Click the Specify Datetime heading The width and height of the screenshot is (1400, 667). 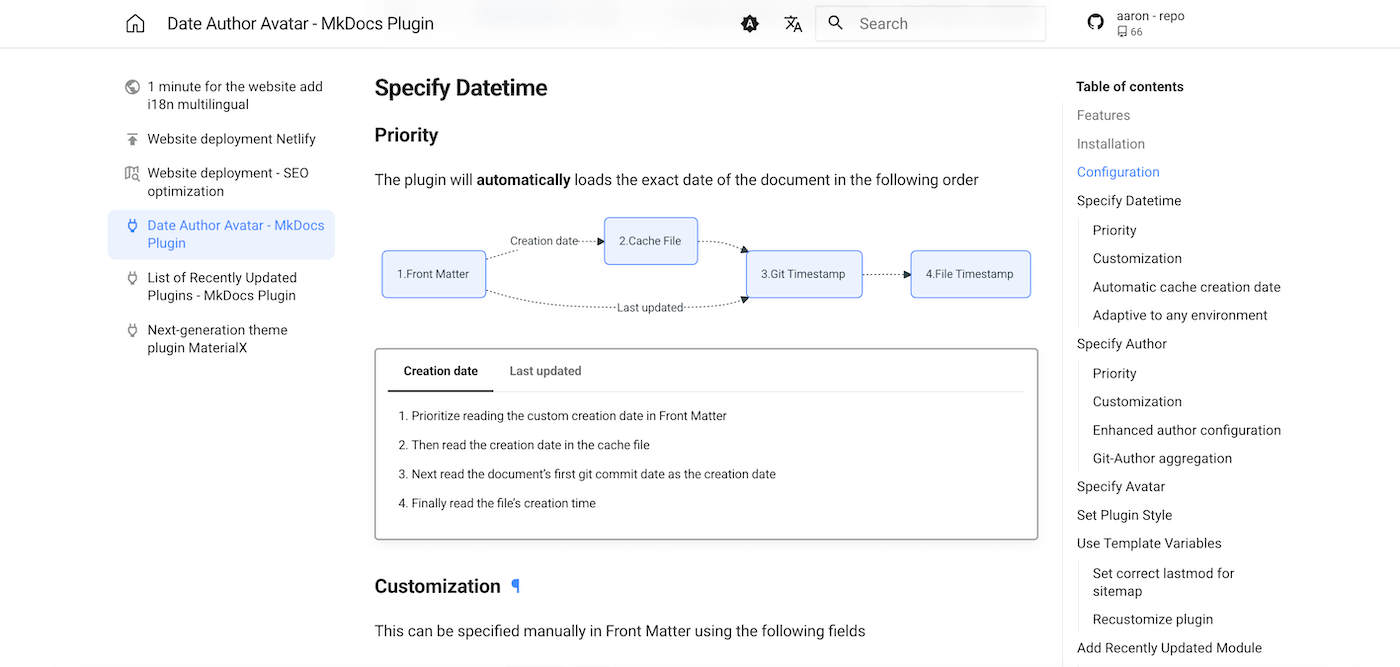click(461, 88)
